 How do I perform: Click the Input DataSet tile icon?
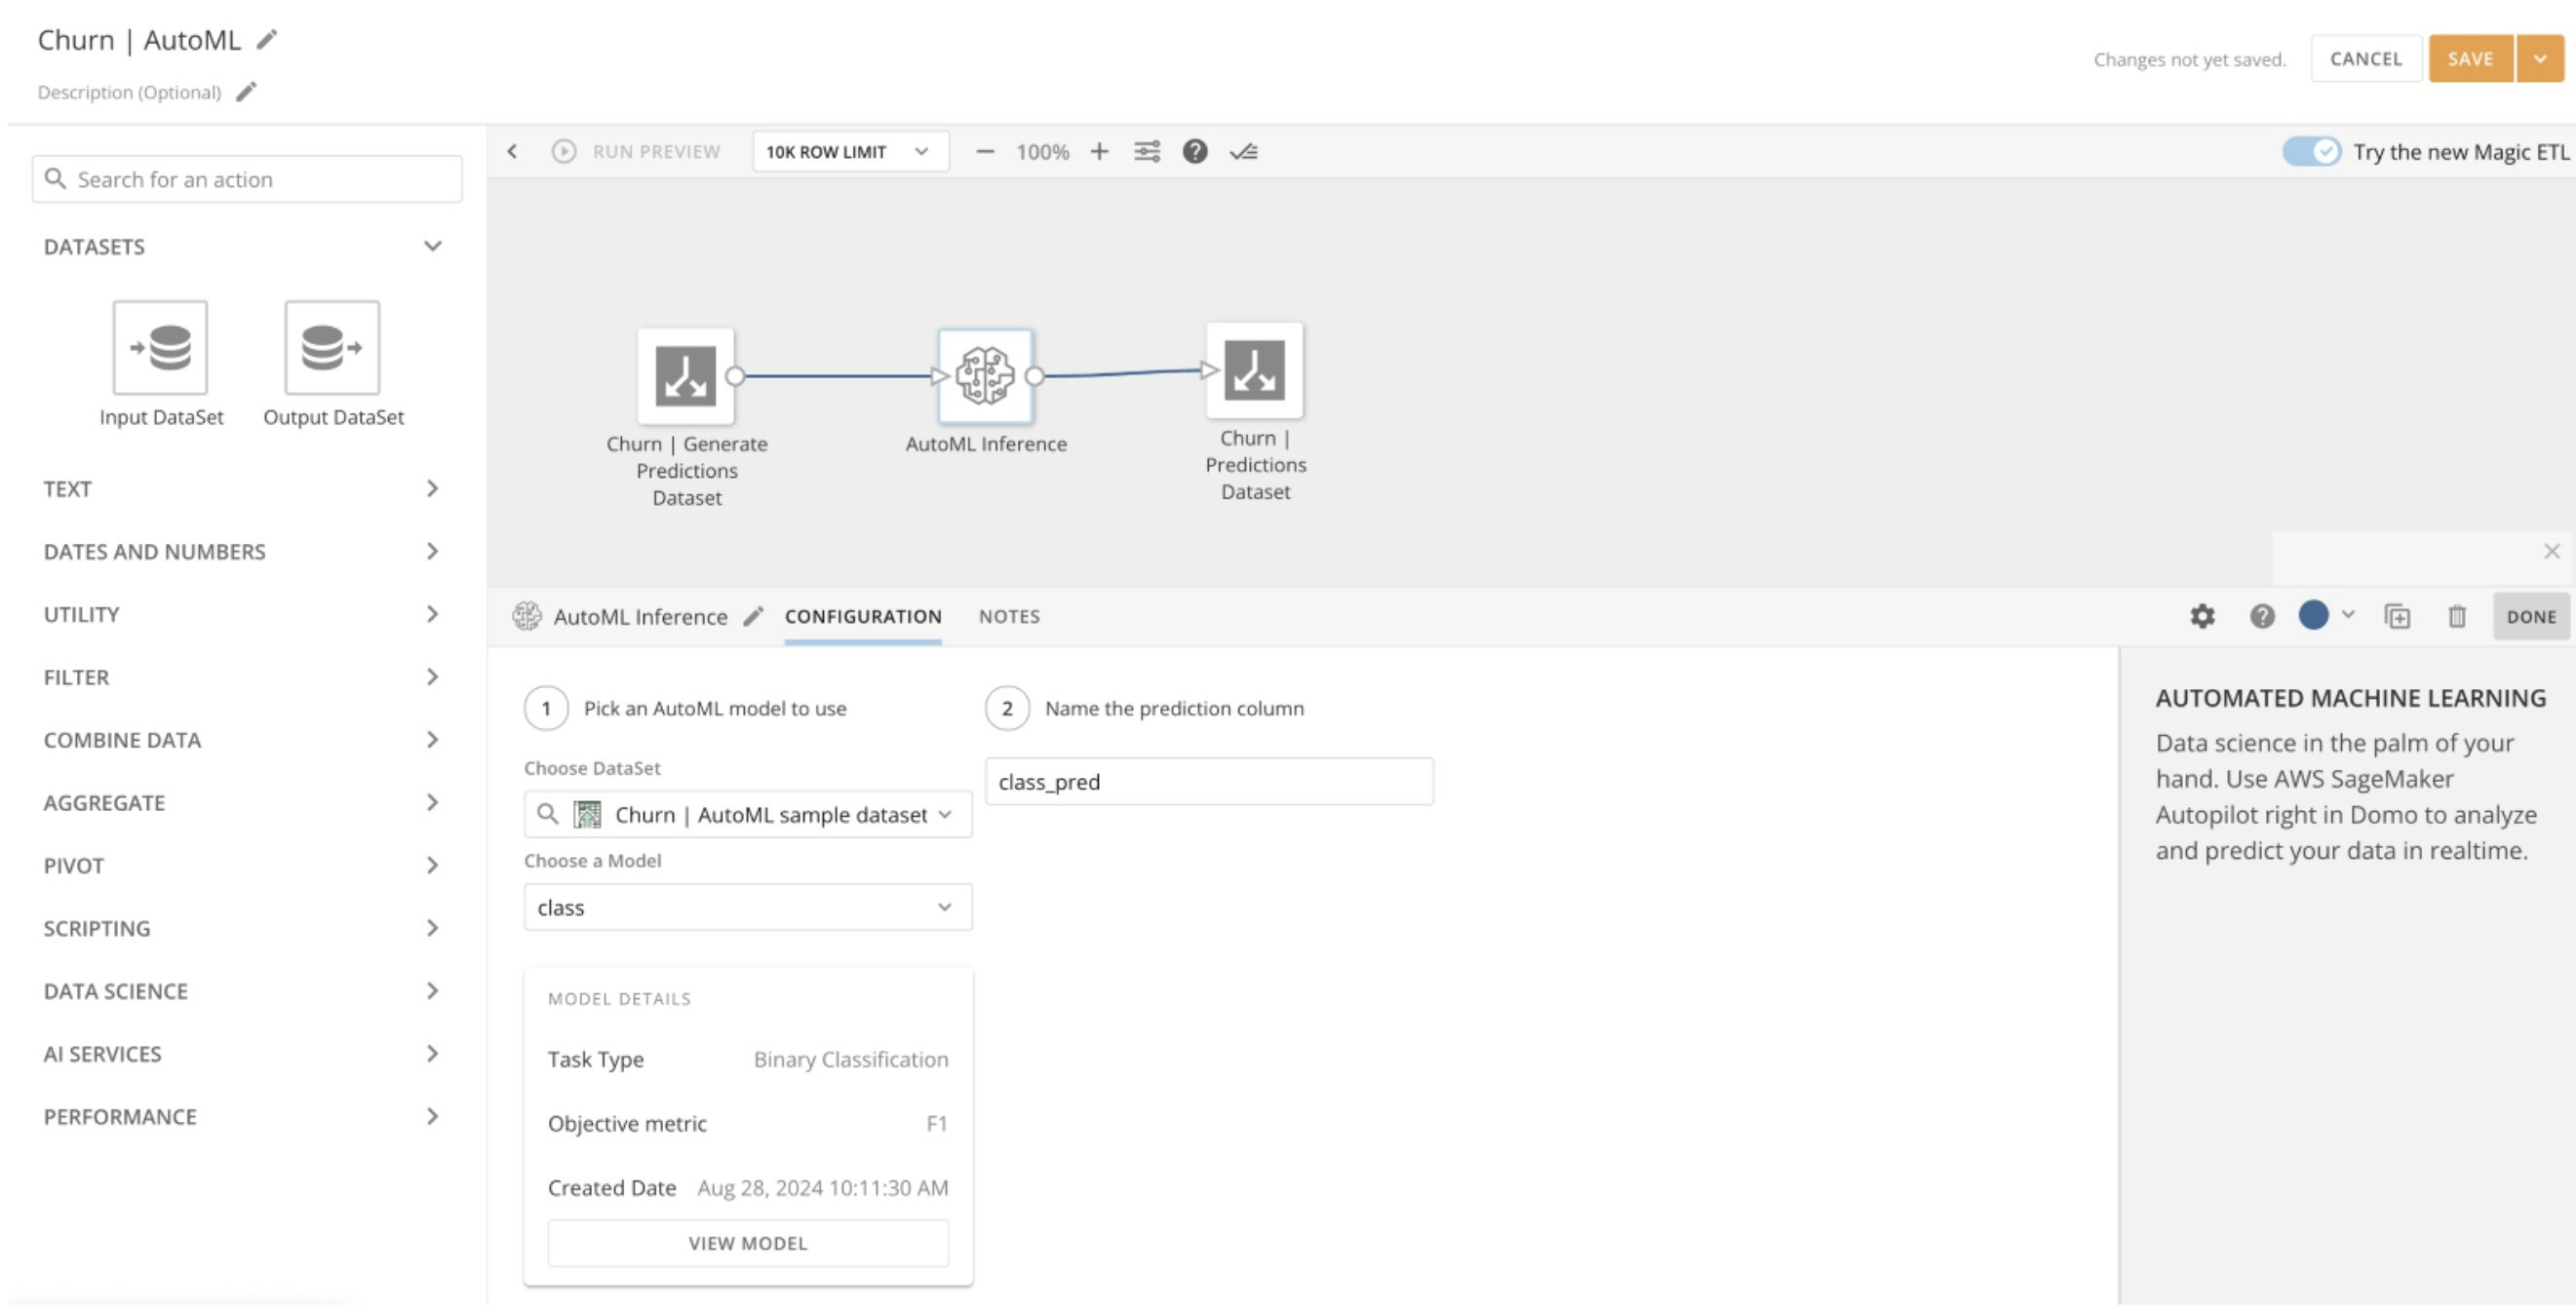click(160, 347)
